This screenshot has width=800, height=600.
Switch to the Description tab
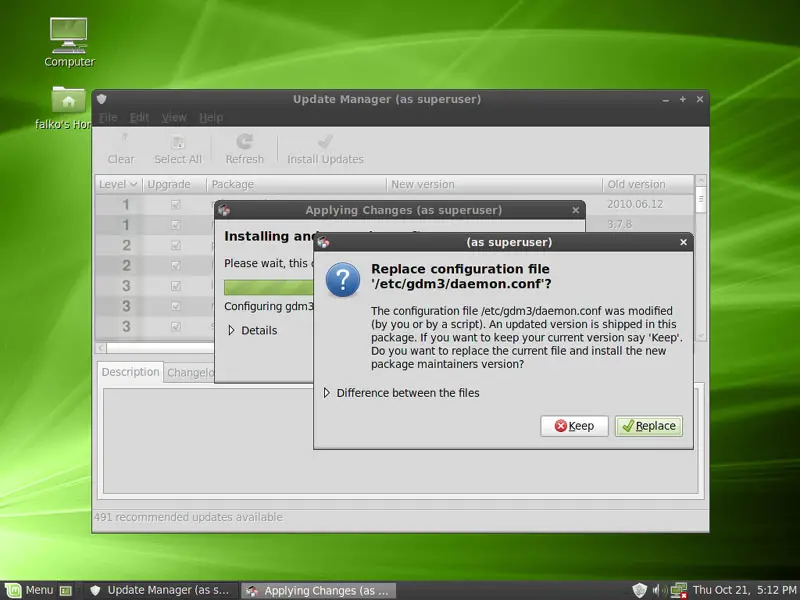click(130, 372)
